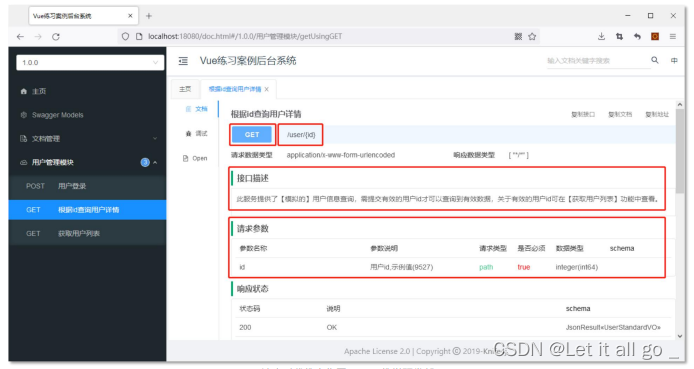Click the red true required cell
Image resolution: width=694 pixels, height=369 pixels.
tap(524, 267)
